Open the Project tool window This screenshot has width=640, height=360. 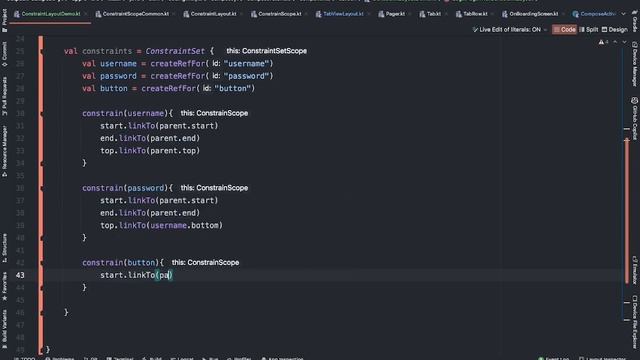tap(4, 20)
